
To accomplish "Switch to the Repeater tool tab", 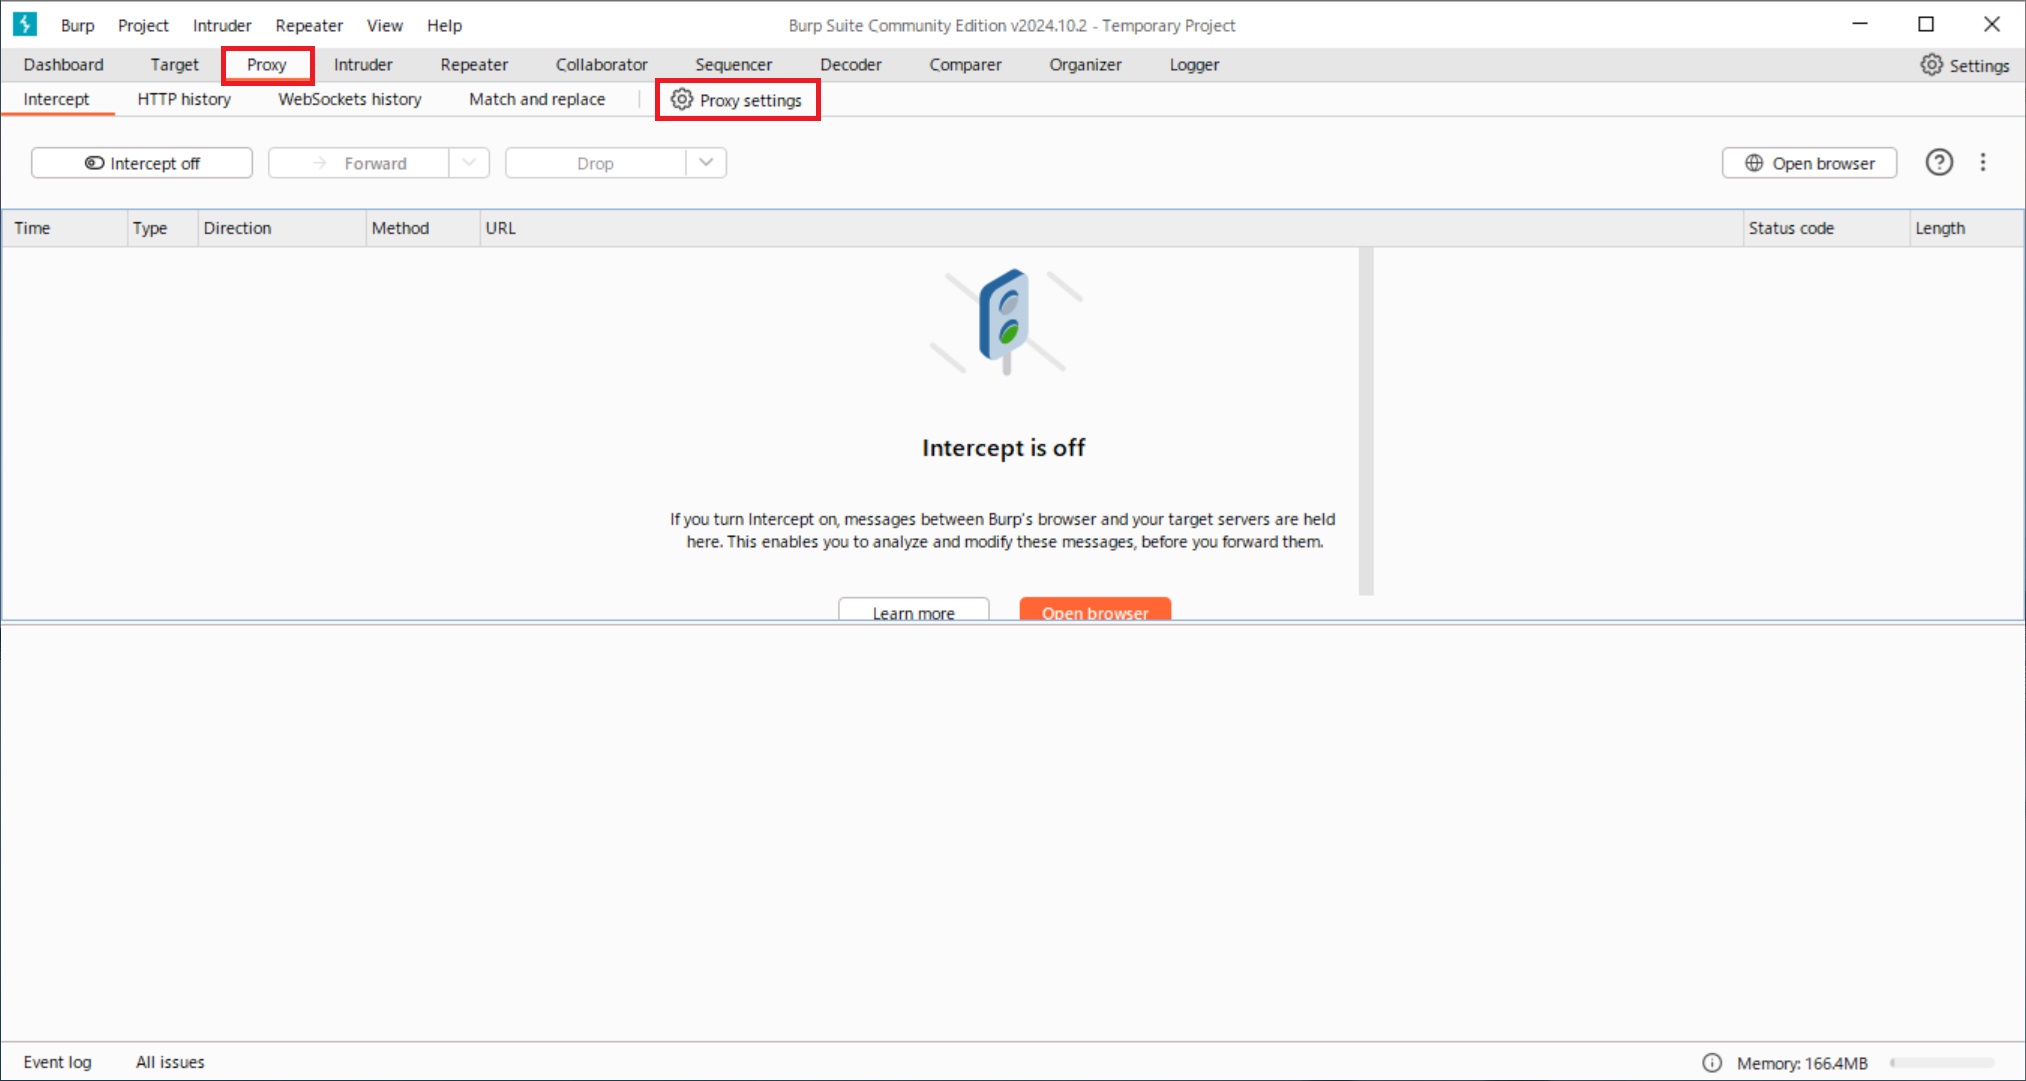I will (474, 64).
